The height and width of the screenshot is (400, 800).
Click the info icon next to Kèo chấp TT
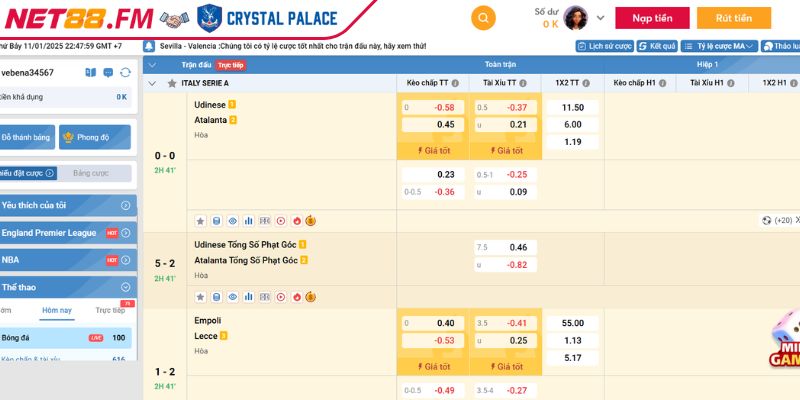[457, 83]
